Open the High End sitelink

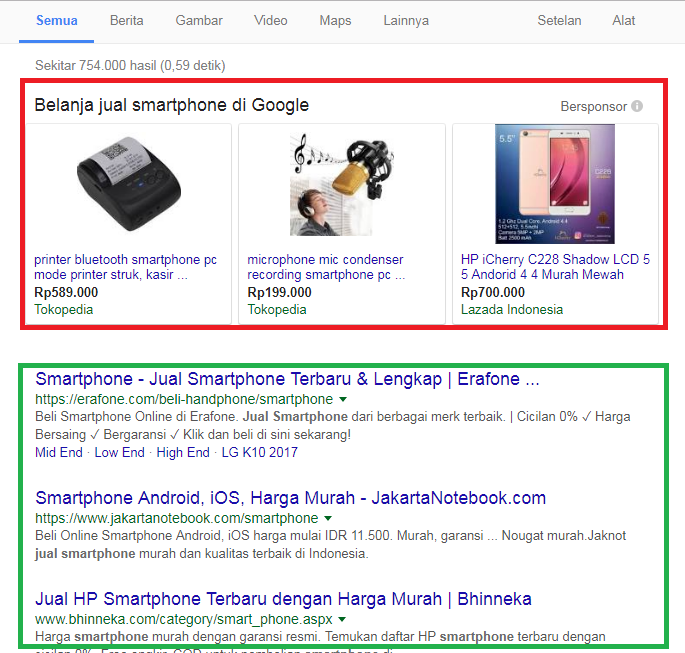(183, 452)
